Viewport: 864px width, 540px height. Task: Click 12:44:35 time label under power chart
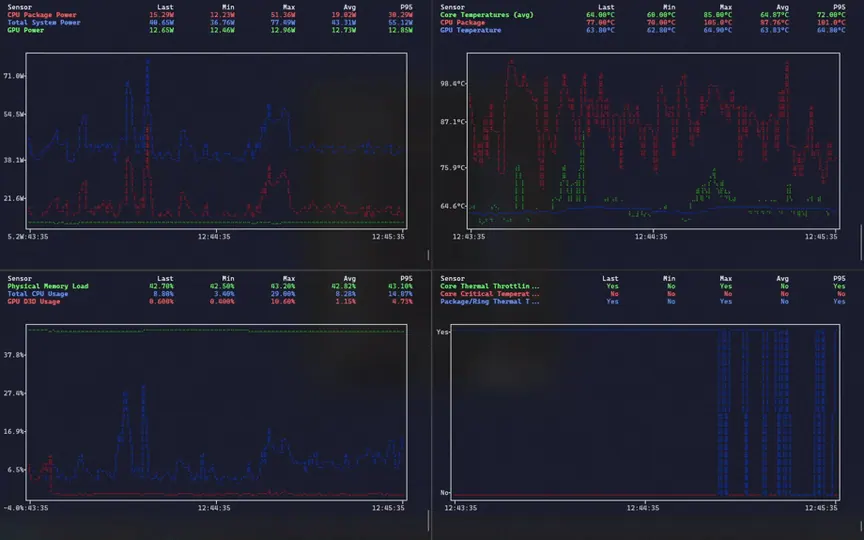214,236
